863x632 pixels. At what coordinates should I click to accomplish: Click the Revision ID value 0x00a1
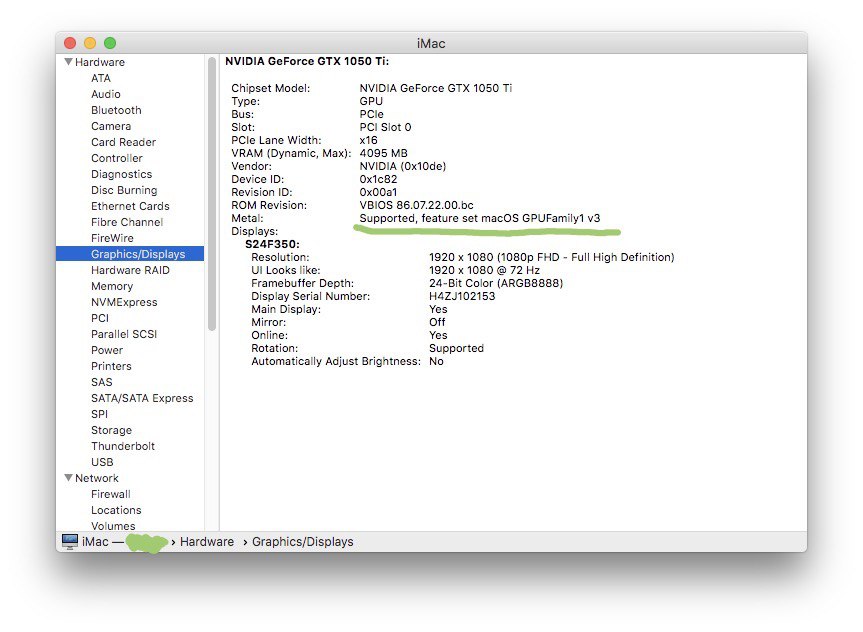(378, 192)
